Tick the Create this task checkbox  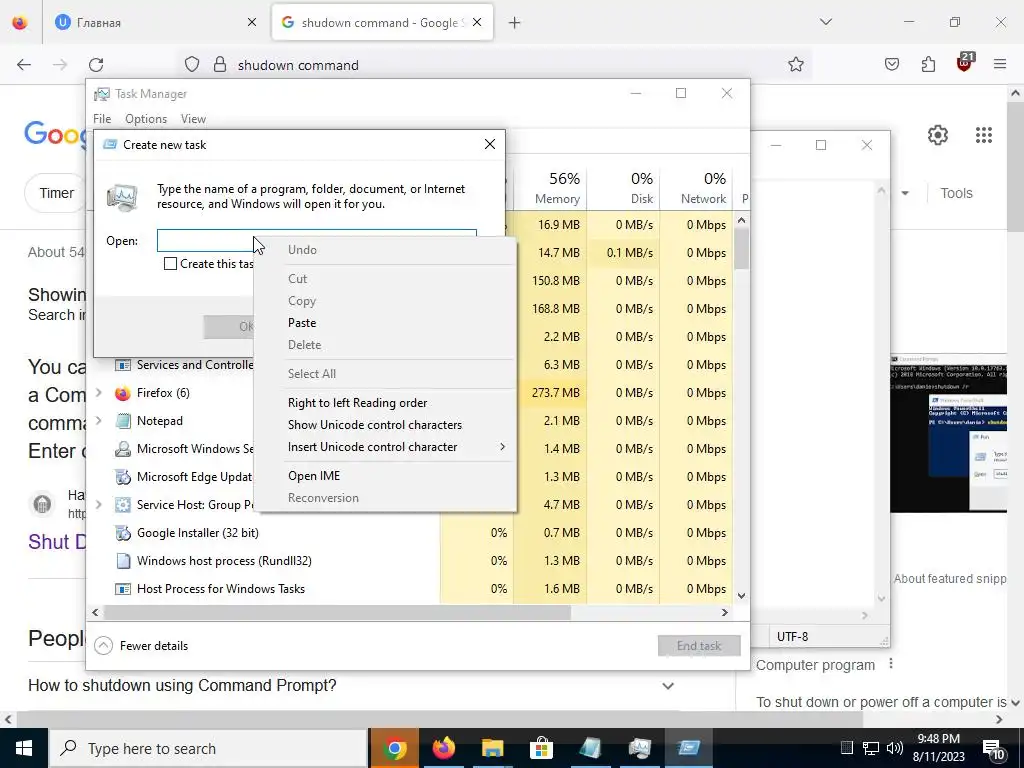tap(170, 264)
